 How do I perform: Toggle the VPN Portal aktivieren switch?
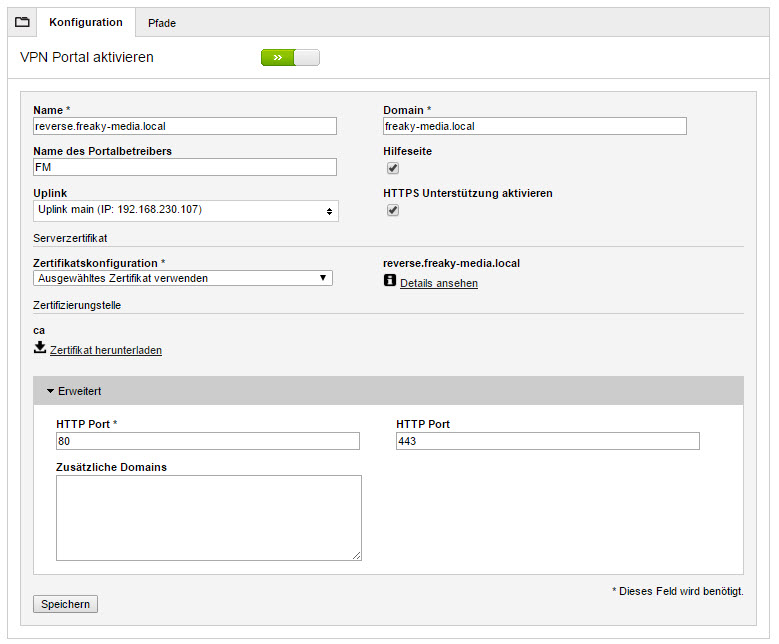point(290,58)
